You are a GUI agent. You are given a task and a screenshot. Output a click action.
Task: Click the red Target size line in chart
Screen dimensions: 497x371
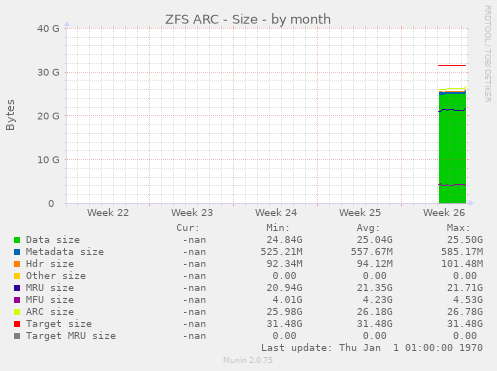click(x=452, y=65)
